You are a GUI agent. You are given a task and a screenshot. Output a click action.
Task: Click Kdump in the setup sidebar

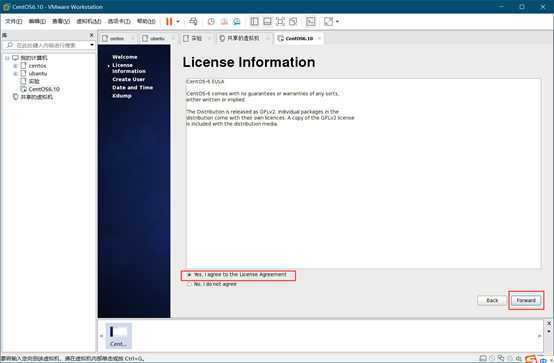point(122,96)
